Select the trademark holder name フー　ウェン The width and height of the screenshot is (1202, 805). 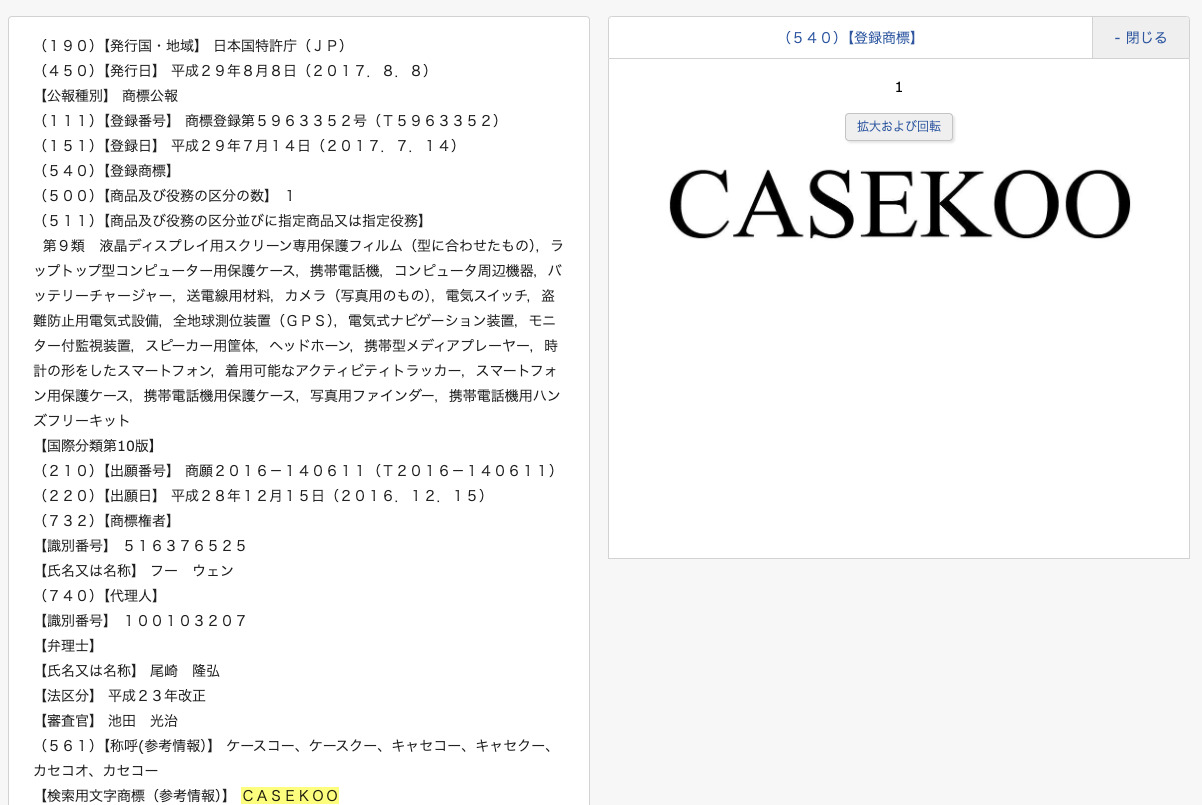tap(194, 570)
